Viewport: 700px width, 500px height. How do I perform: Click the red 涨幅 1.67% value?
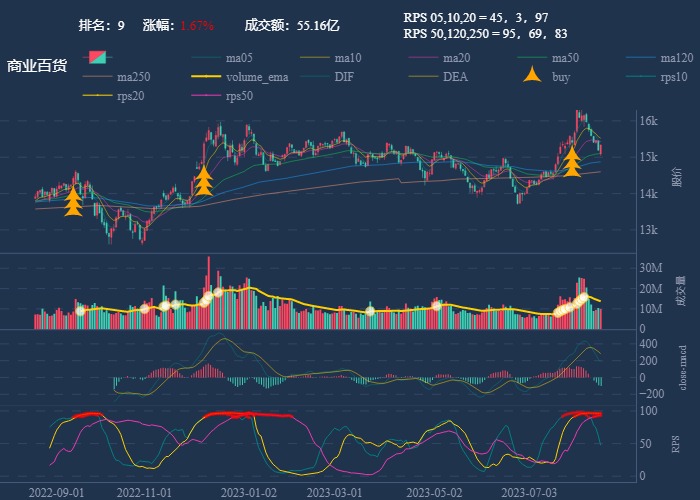(x=197, y=24)
